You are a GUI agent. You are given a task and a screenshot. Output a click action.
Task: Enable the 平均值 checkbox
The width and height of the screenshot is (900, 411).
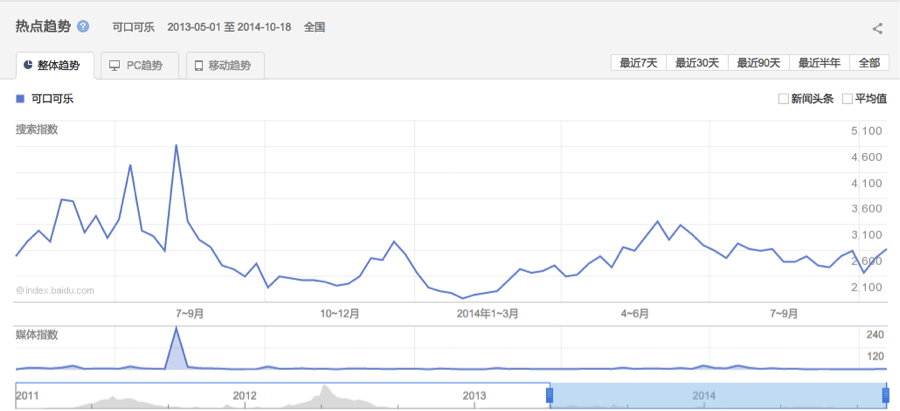(847, 99)
